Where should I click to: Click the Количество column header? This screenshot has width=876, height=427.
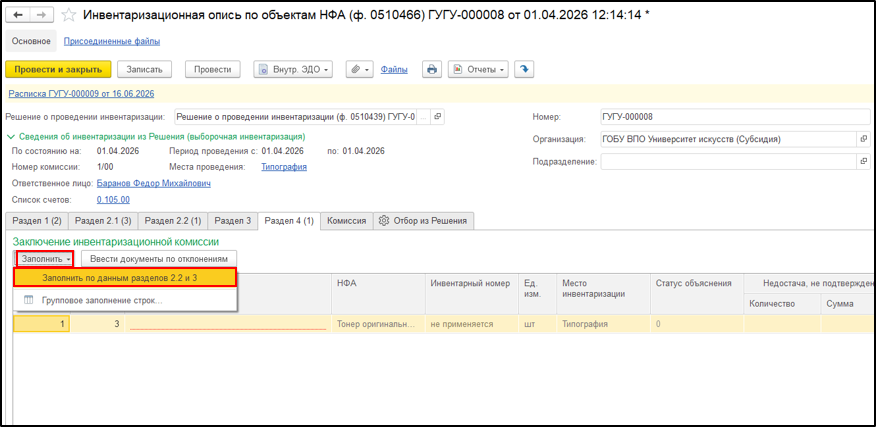click(x=782, y=303)
